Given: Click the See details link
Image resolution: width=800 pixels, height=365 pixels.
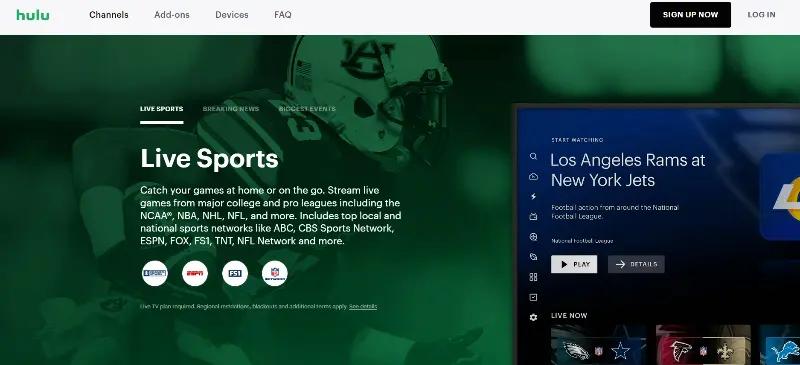Looking at the screenshot, I should (363, 307).
